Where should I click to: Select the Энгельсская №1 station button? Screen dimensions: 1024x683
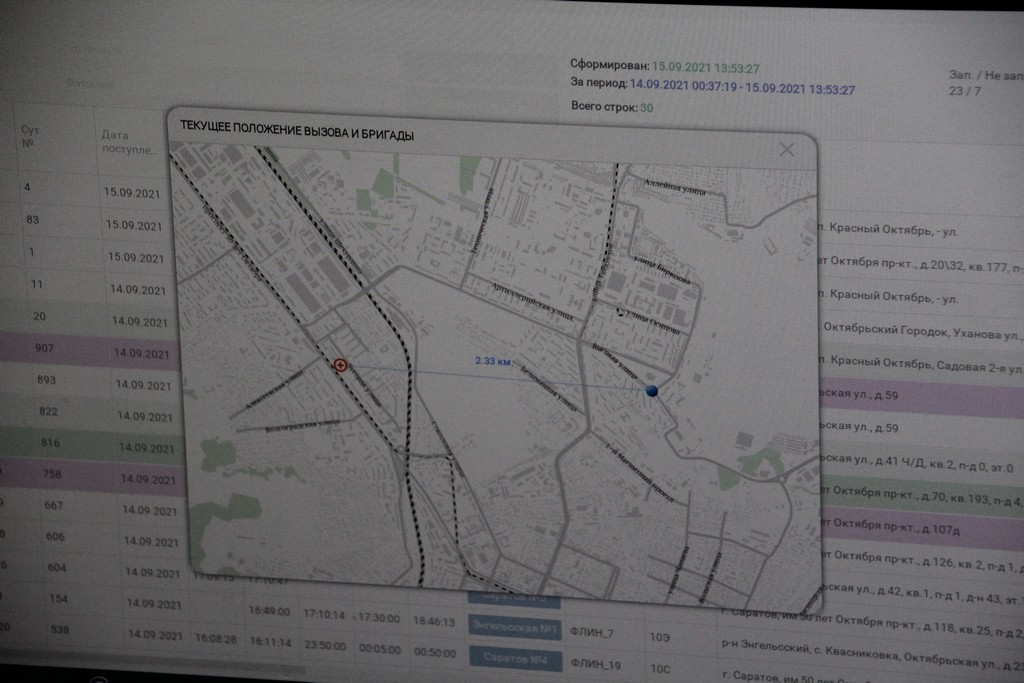coord(515,629)
